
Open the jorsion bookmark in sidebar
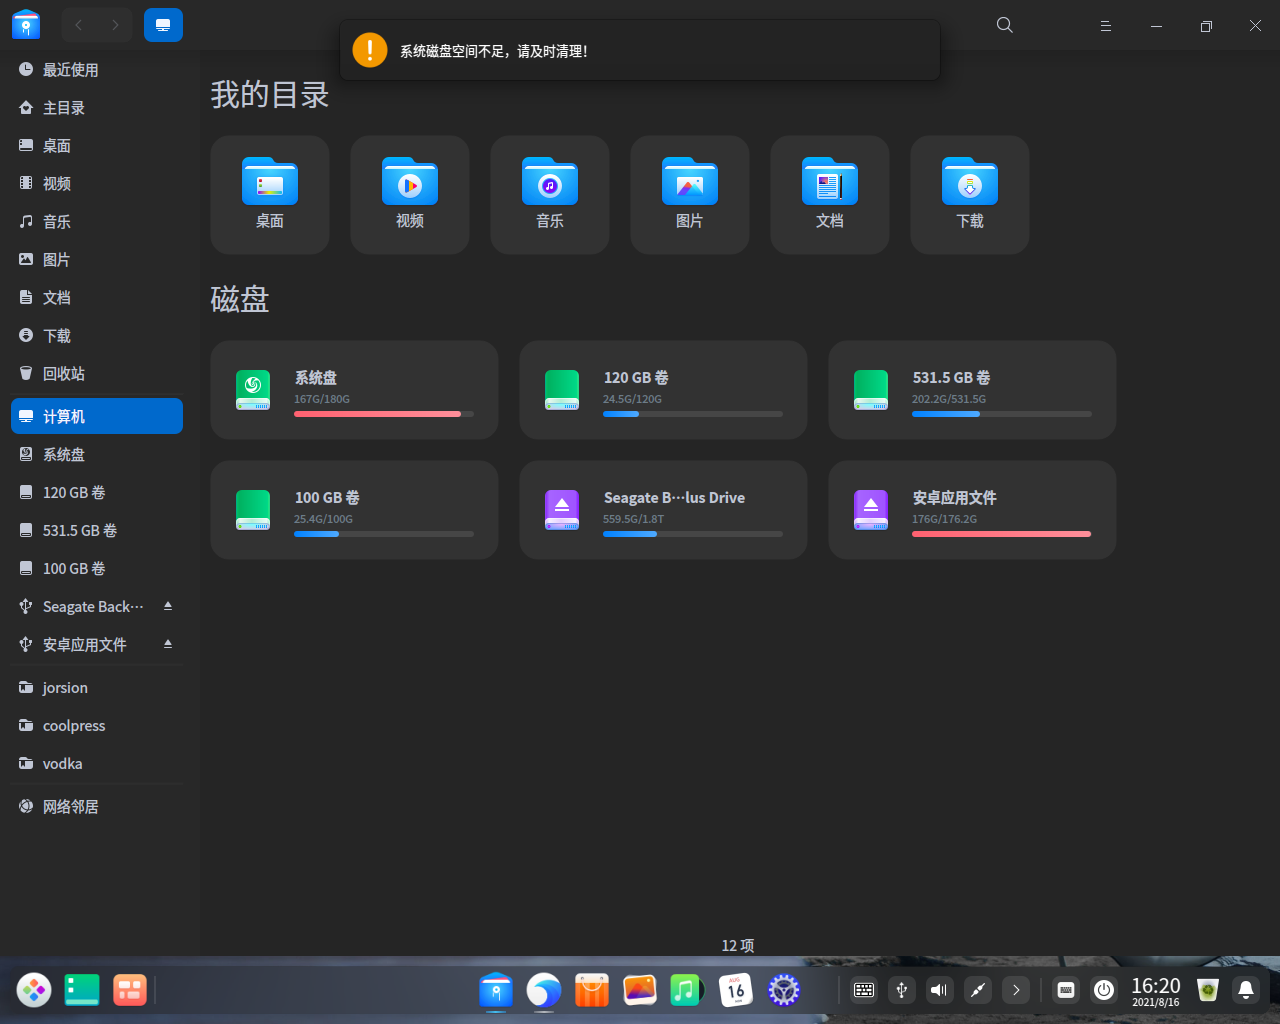point(65,688)
